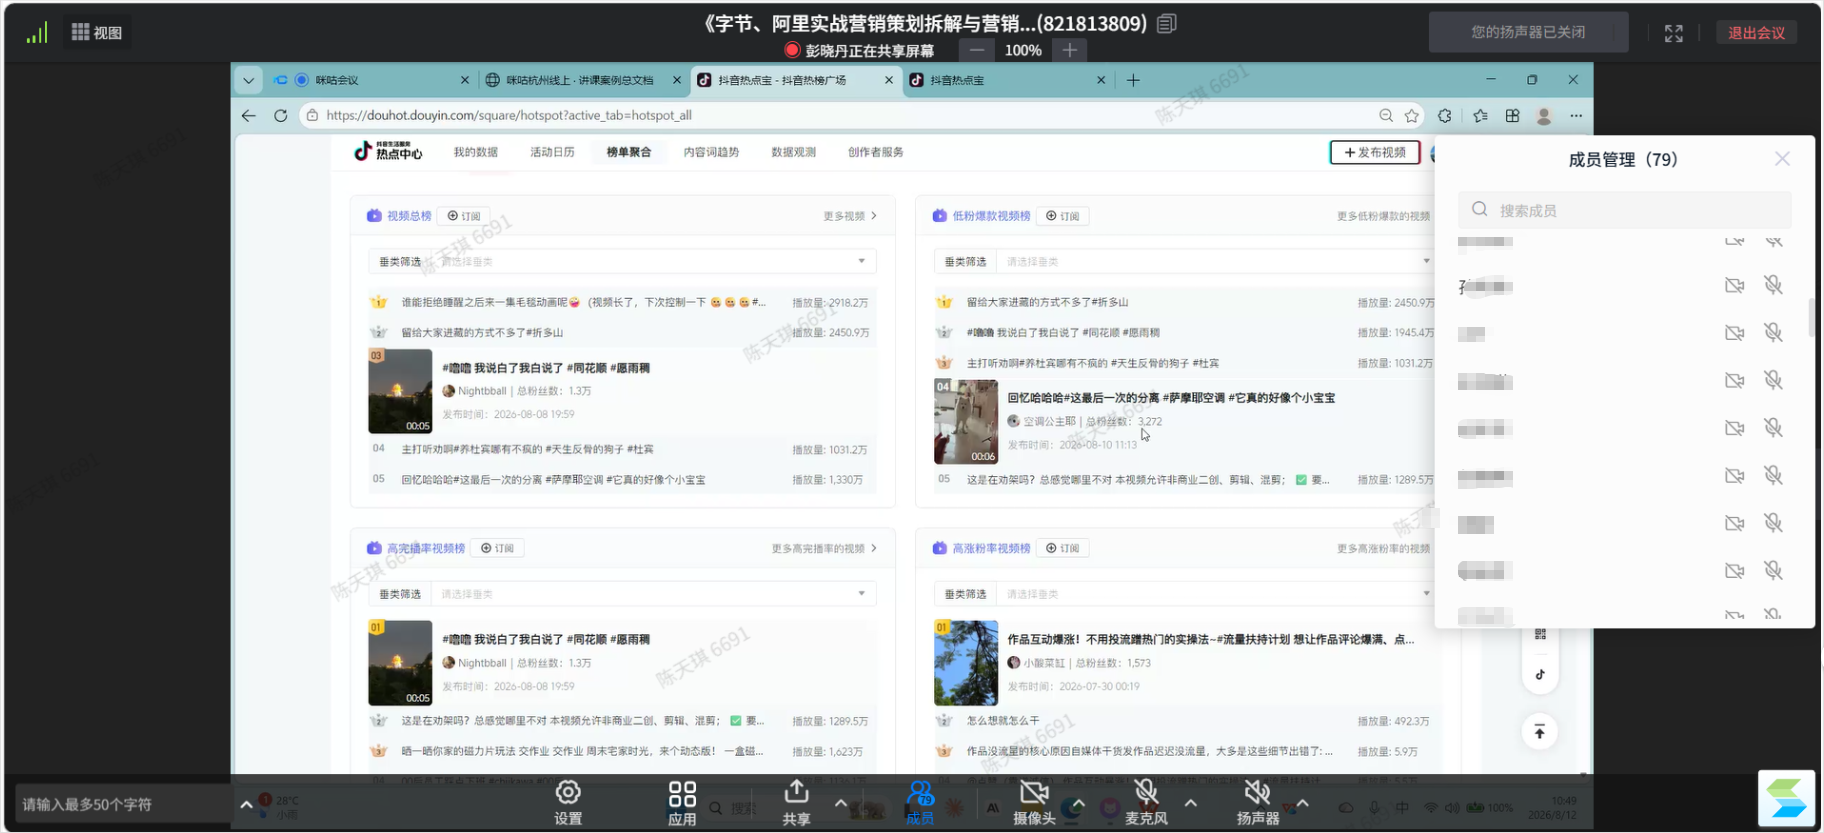This screenshot has height=833, width=1824.
Task: Switch to 咪咕杭州线上 讲课案例总文档 tab
Action: tap(582, 80)
